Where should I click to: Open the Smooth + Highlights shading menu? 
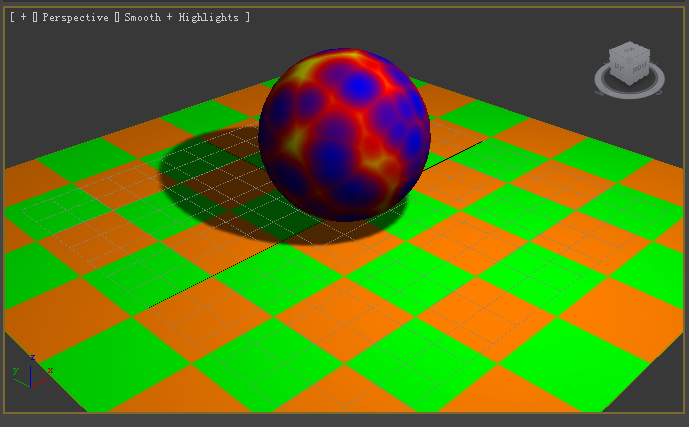coord(181,17)
